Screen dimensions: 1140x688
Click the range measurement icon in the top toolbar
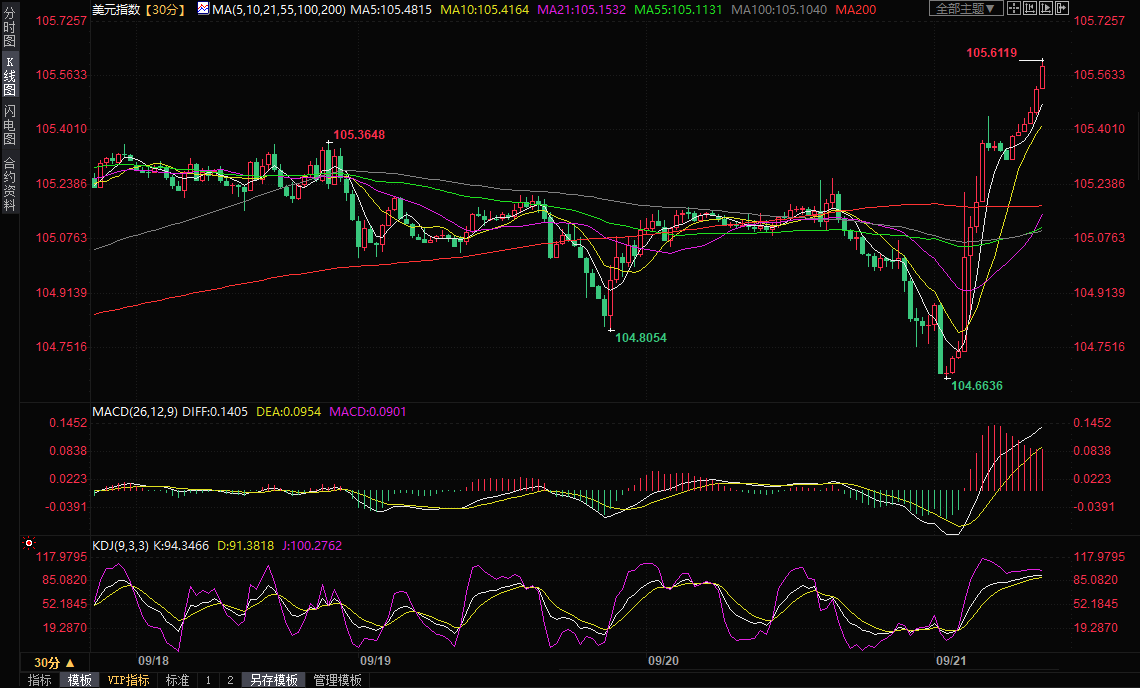(1032, 9)
